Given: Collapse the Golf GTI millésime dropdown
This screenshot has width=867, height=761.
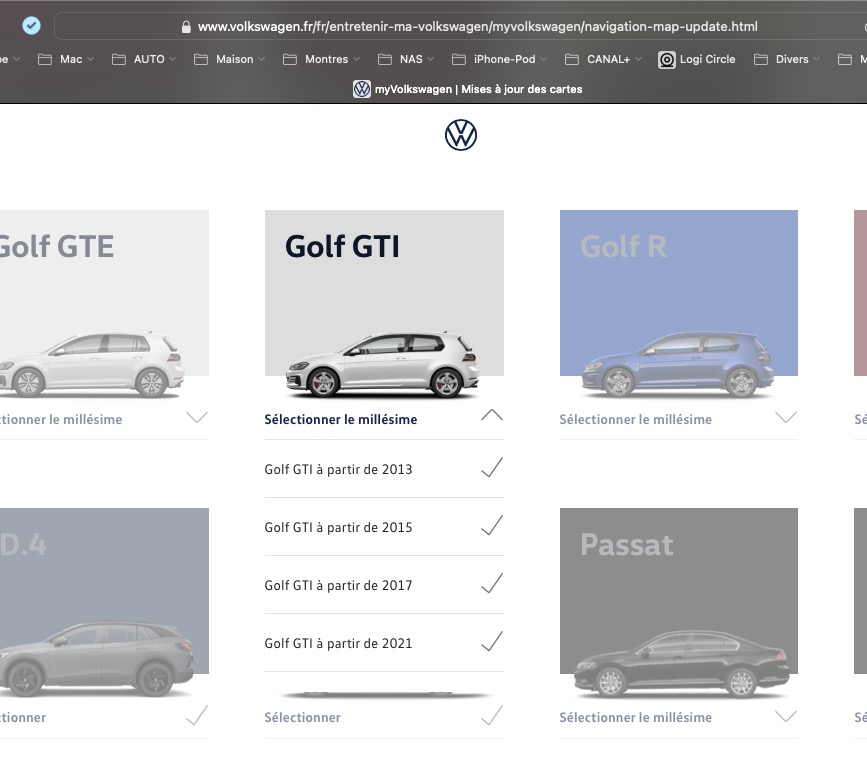Looking at the screenshot, I should (384, 419).
